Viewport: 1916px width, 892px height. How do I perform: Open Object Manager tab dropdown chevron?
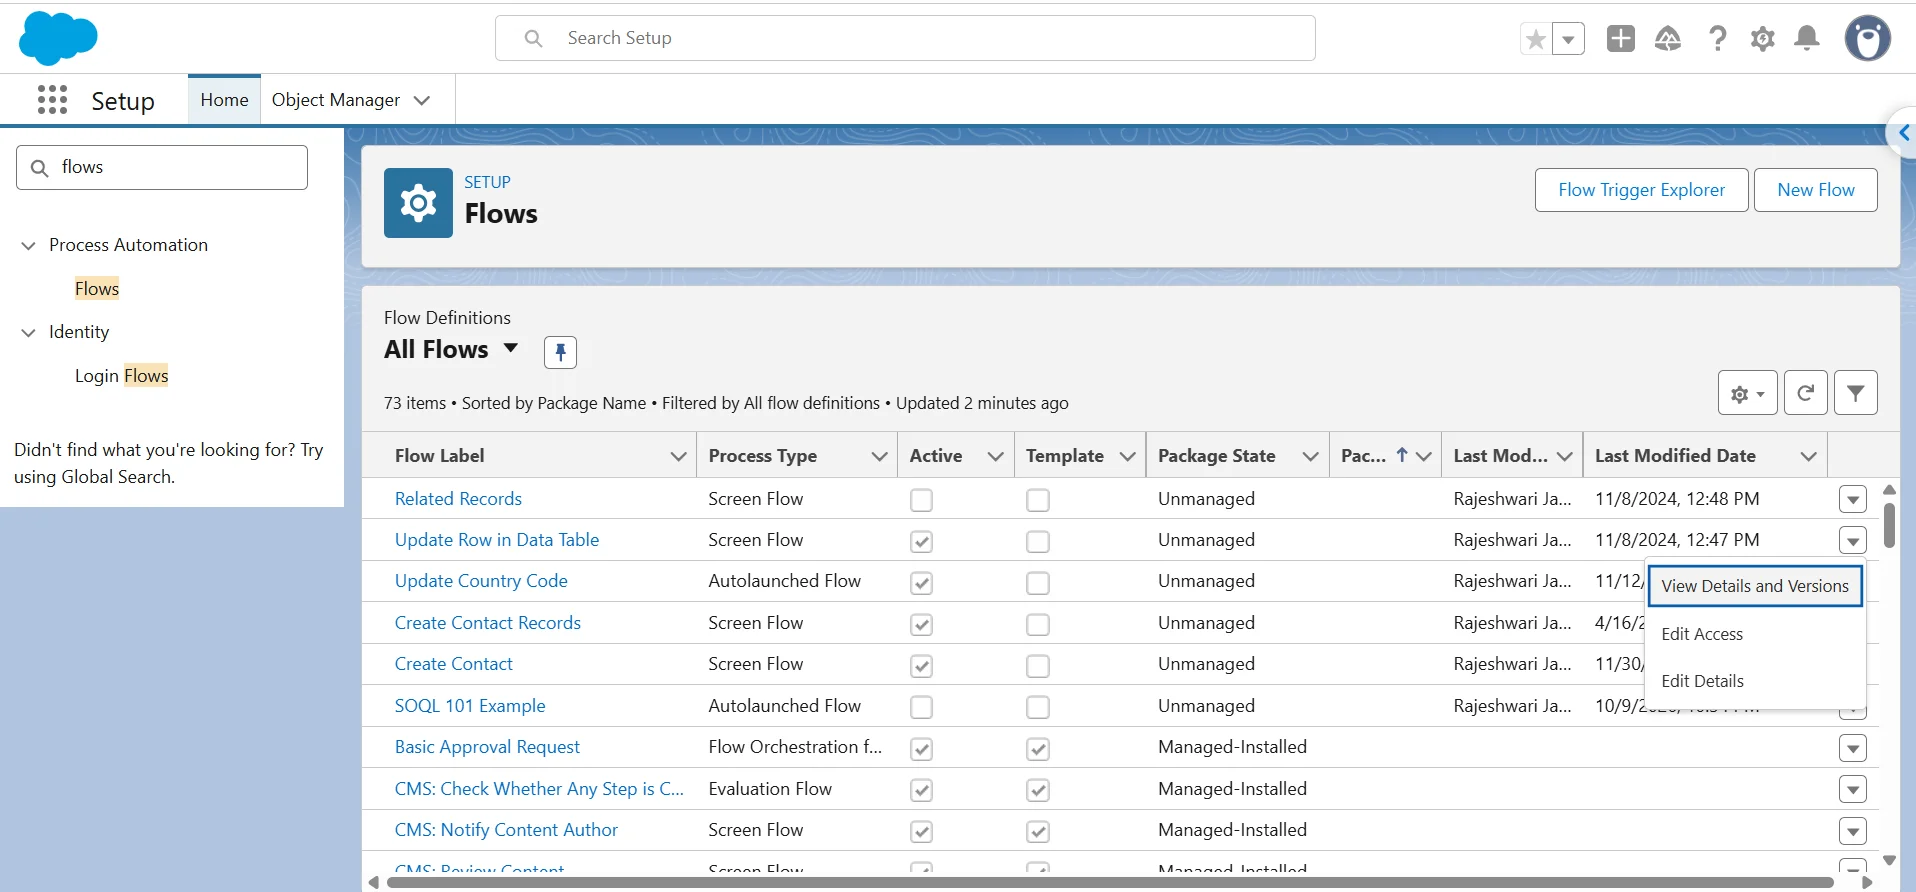[422, 100]
